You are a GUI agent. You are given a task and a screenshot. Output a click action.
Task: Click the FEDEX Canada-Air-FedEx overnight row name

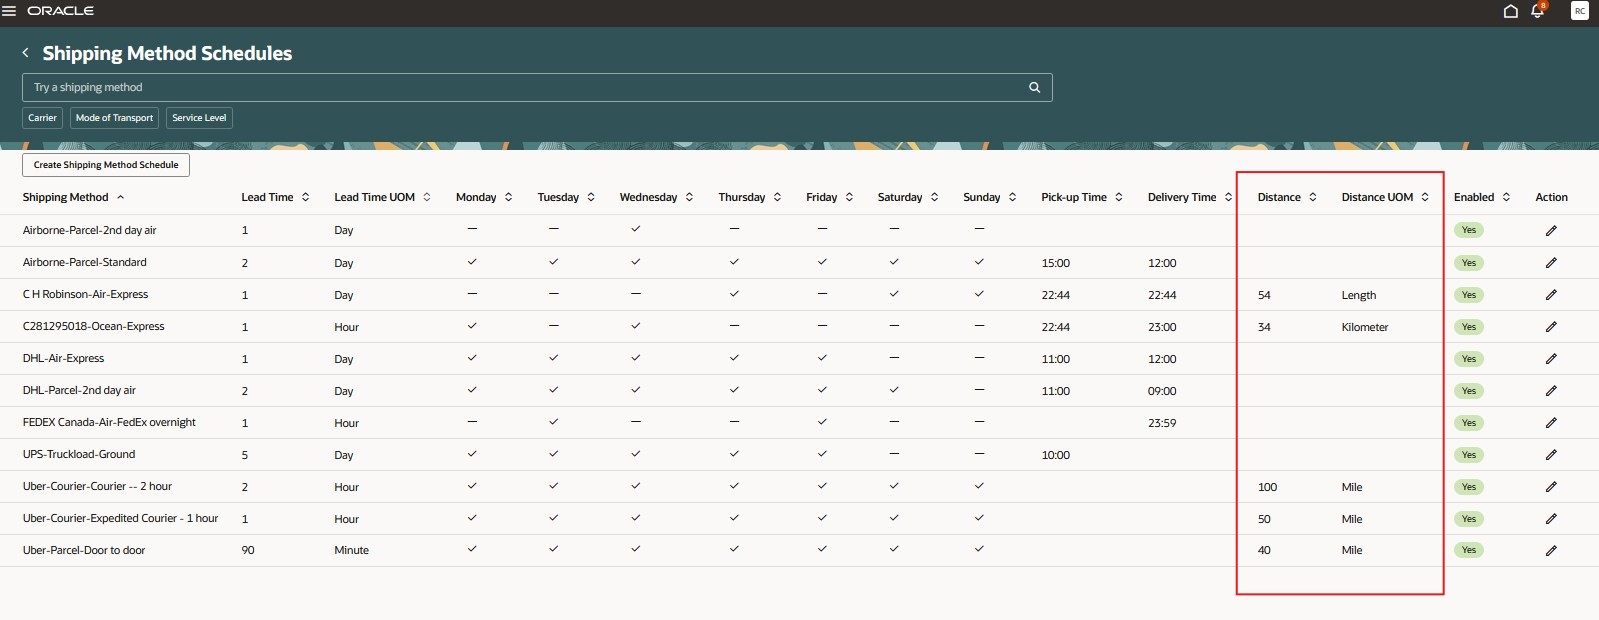tap(109, 422)
